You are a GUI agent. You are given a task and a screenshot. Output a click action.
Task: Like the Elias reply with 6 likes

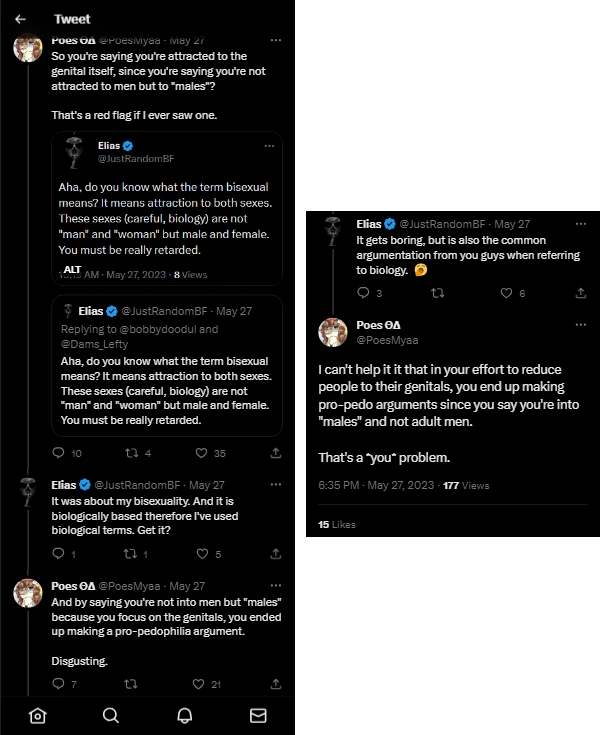tap(506, 293)
